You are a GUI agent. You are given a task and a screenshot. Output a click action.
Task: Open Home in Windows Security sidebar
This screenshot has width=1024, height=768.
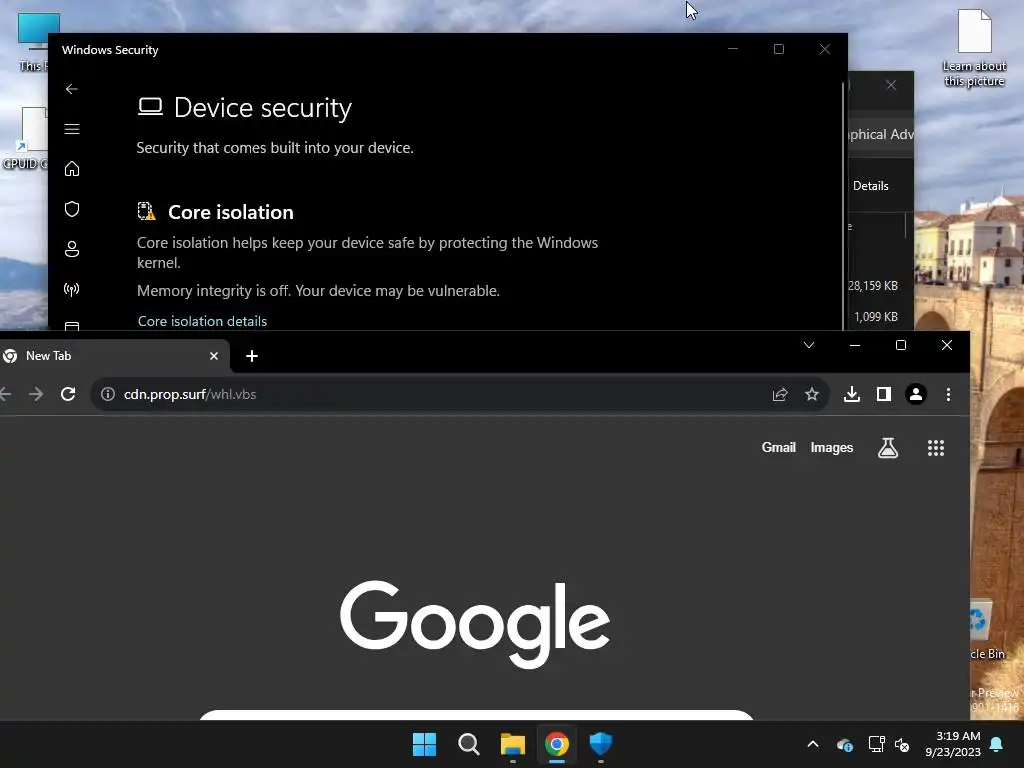pyautogui.click(x=72, y=169)
